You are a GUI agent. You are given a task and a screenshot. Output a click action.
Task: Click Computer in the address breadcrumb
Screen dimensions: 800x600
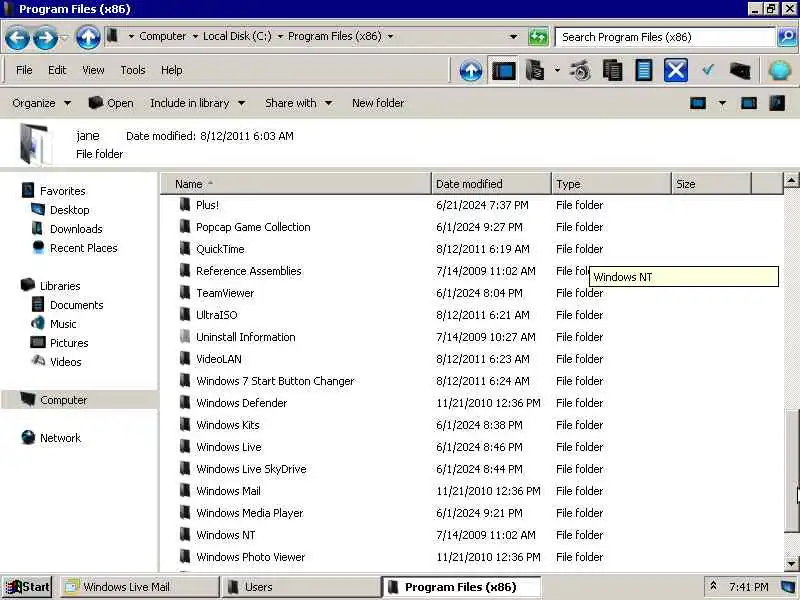click(x=162, y=37)
